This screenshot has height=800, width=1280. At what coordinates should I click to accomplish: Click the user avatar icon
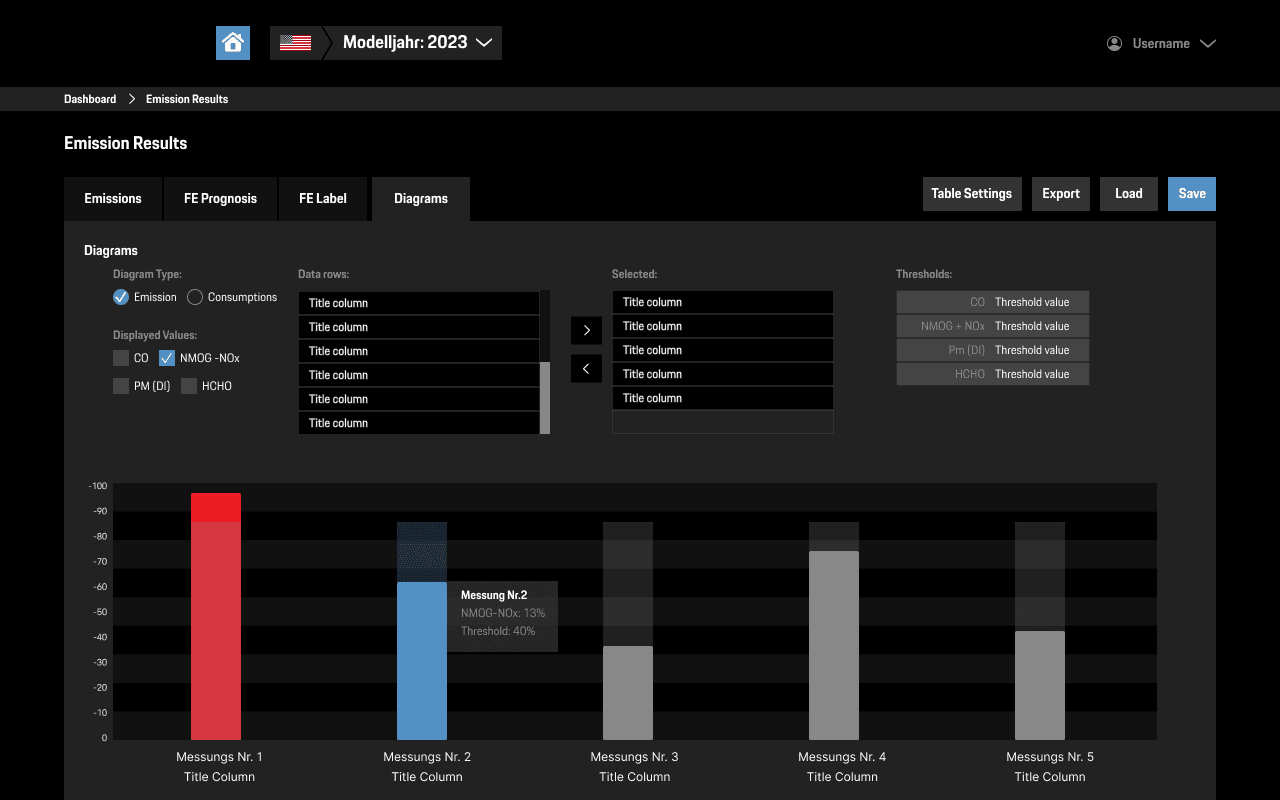[1113, 43]
